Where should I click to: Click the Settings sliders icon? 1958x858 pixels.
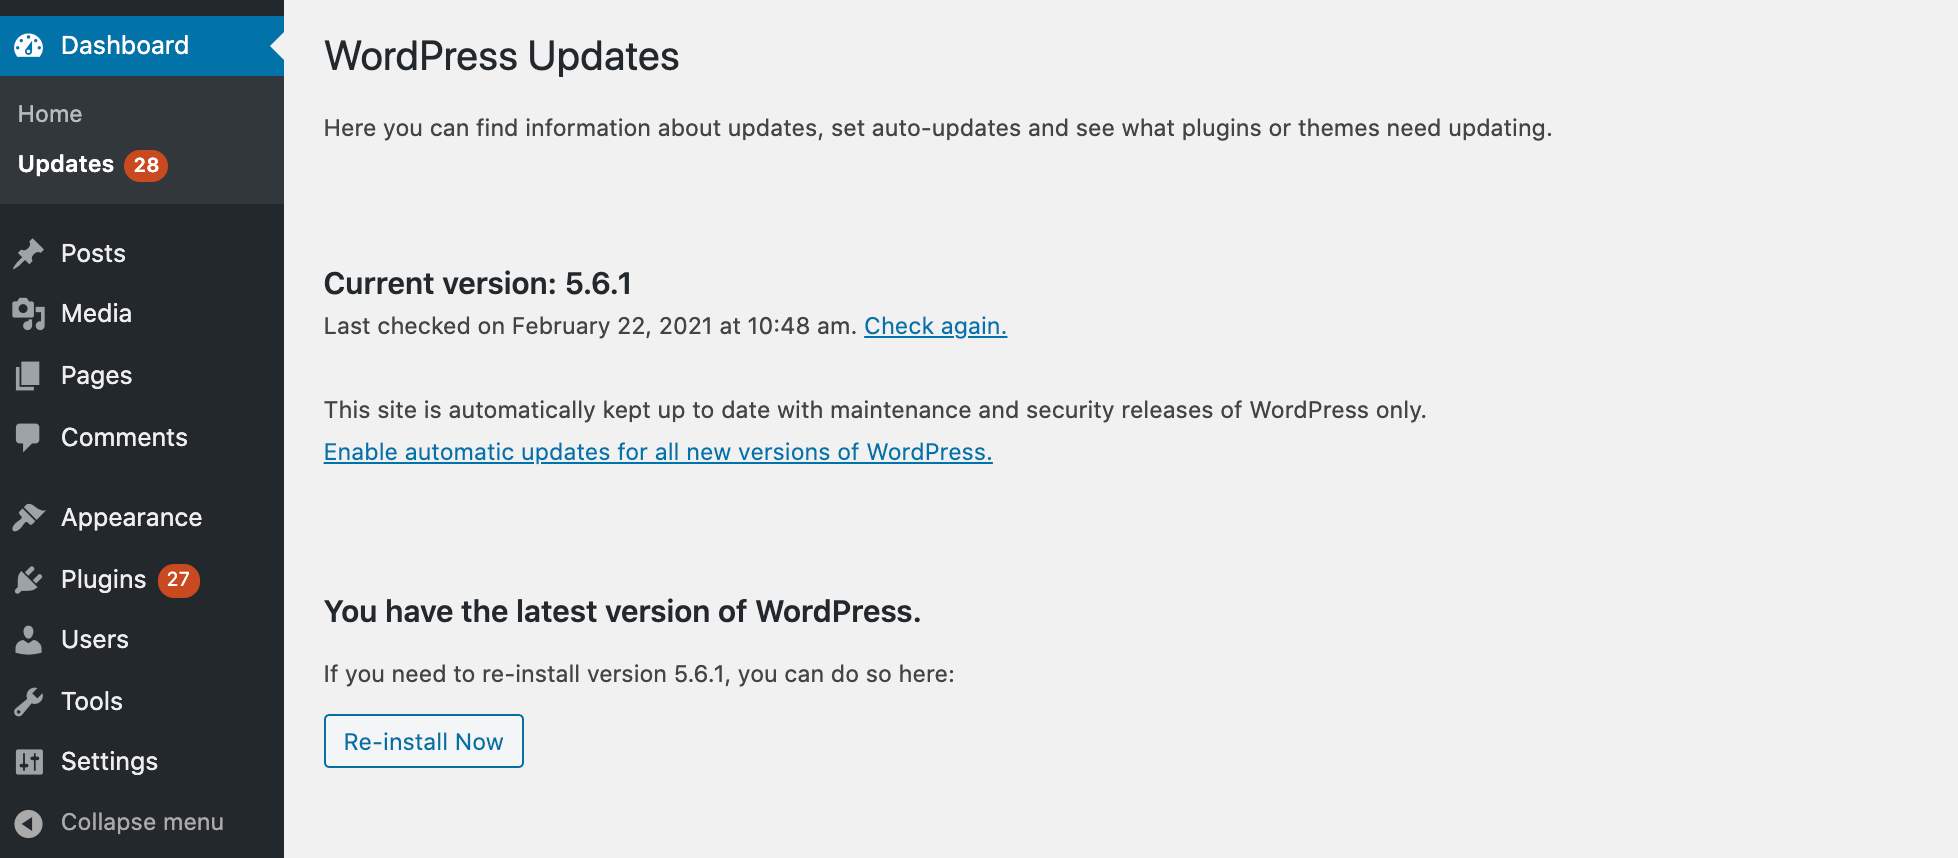point(29,762)
